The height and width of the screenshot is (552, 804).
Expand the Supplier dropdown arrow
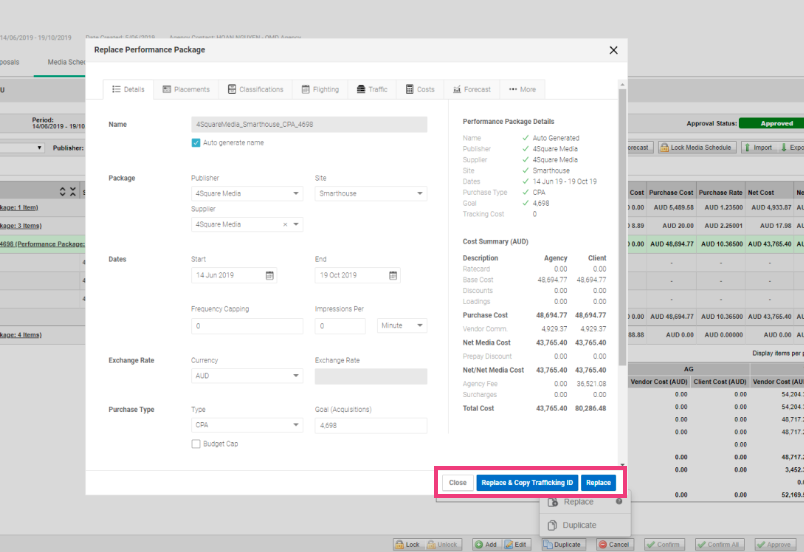pyautogui.click(x=296, y=224)
